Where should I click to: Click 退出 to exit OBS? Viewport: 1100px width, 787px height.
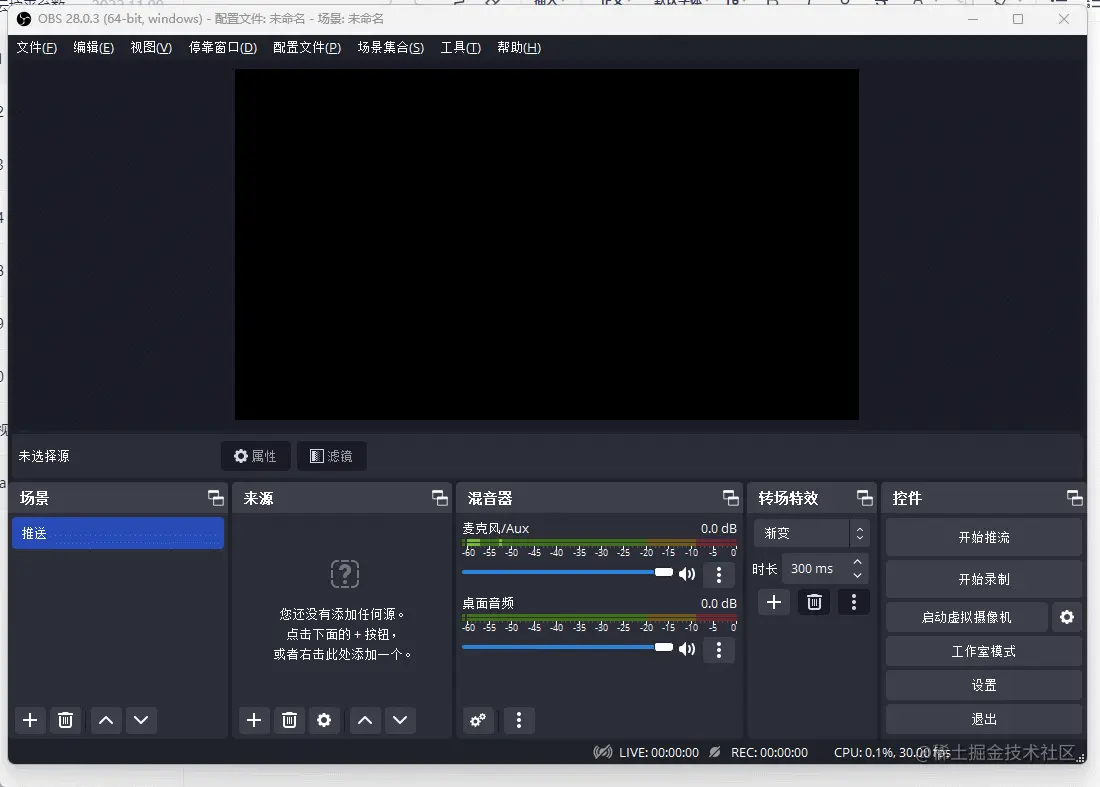click(x=984, y=720)
